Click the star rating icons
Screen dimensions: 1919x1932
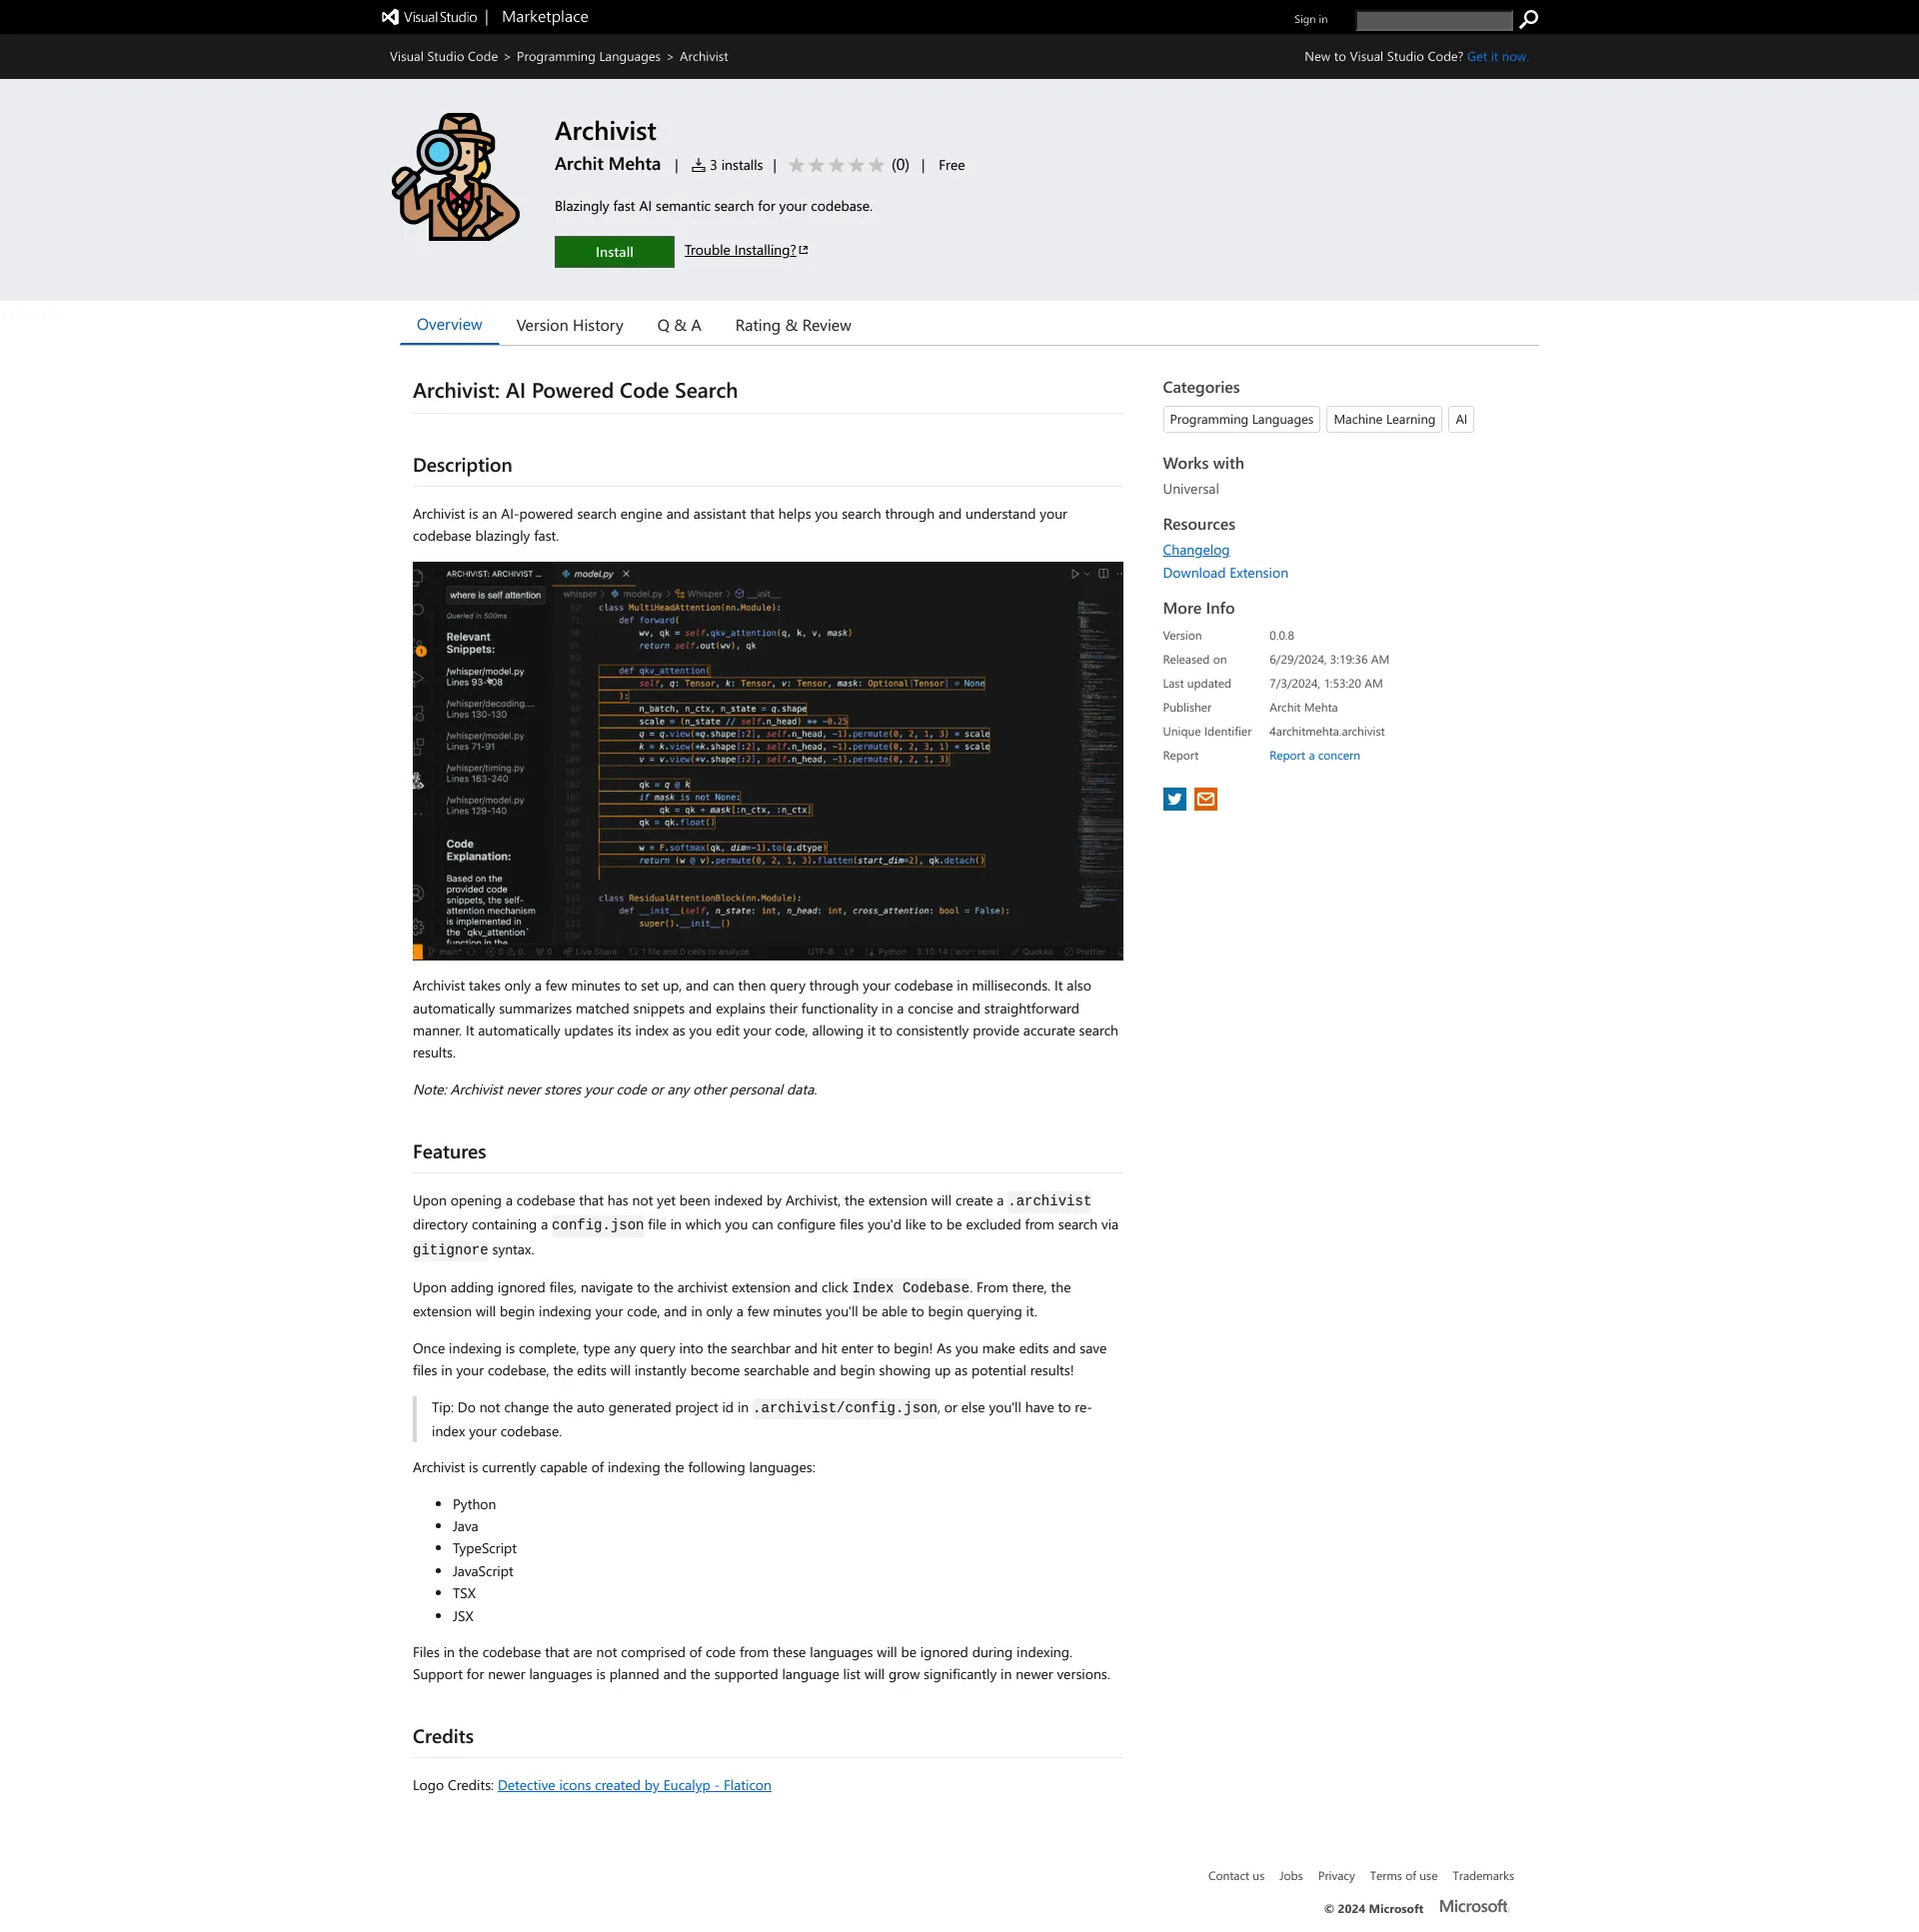(x=836, y=165)
